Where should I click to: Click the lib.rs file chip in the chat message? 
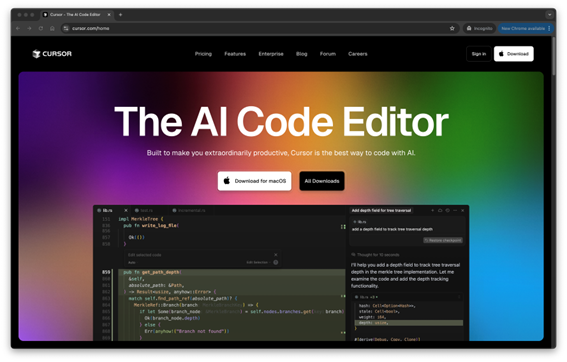360,222
